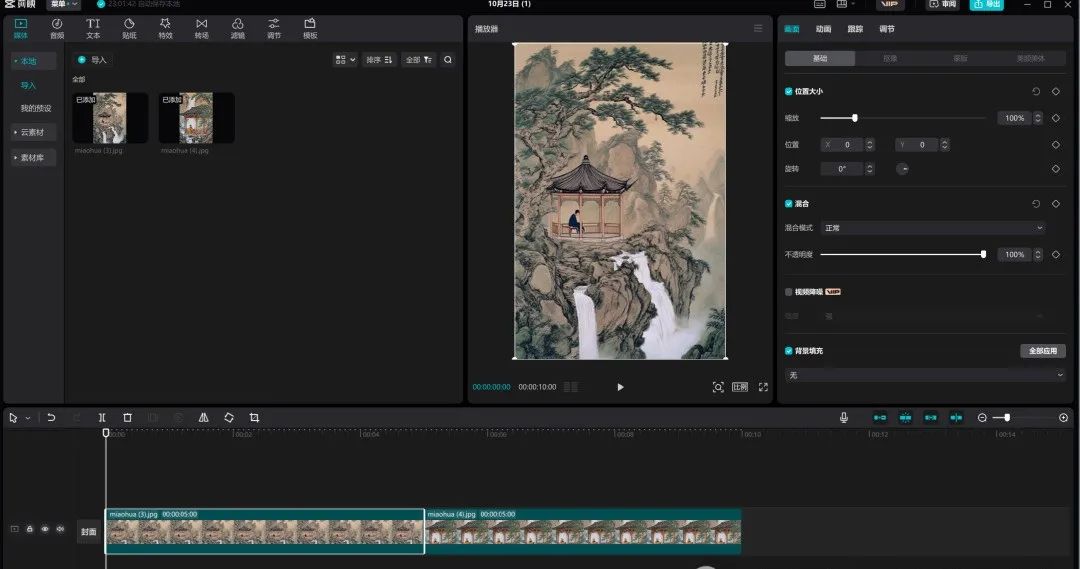Open the 特效 (Effects) tab
The height and width of the screenshot is (569, 1080).
(165, 28)
